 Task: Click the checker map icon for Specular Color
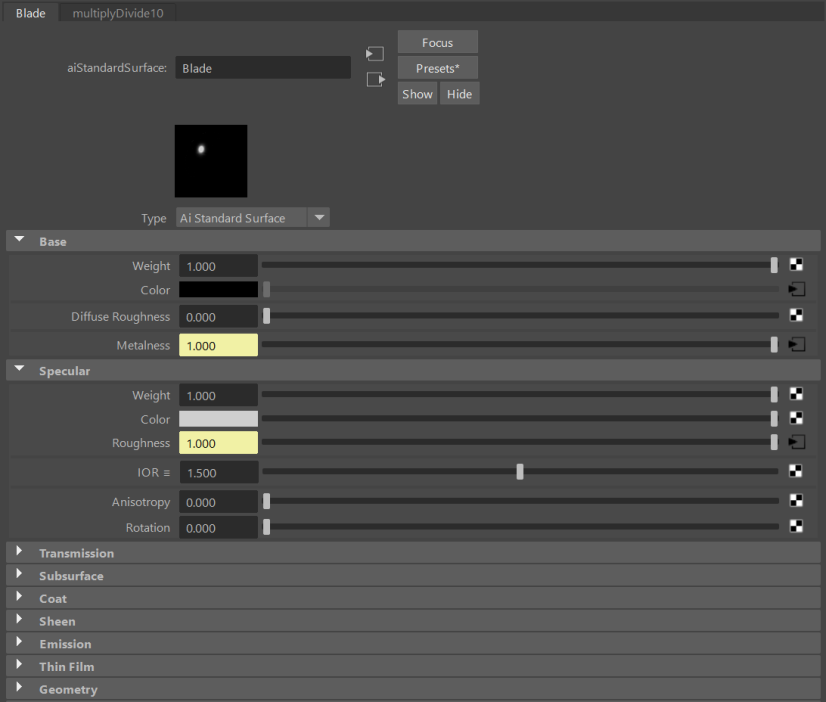[796, 419]
